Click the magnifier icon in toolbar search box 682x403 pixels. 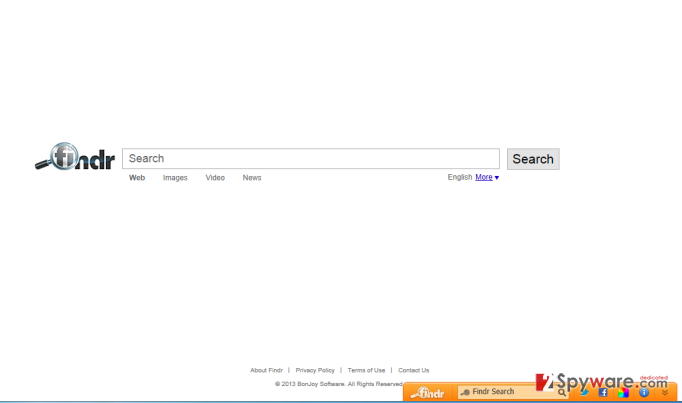point(562,393)
